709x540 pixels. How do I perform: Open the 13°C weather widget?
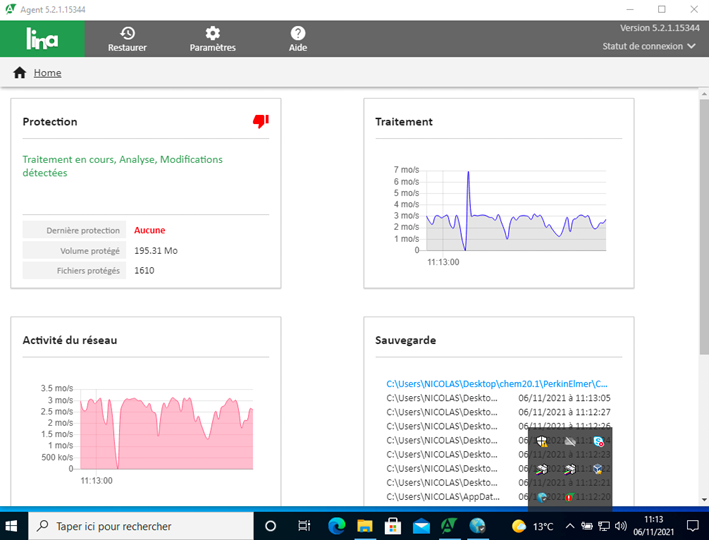coord(533,526)
